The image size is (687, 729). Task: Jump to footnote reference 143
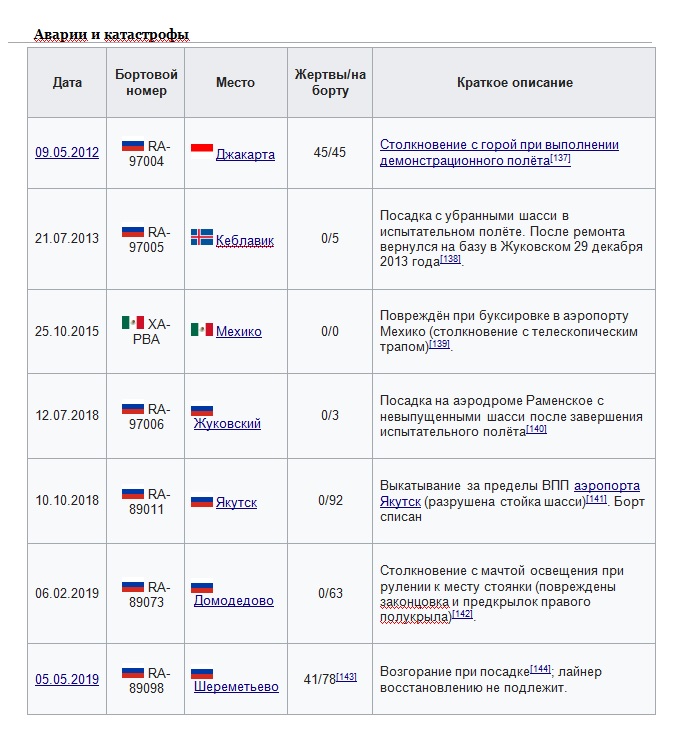click(x=346, y=677)
